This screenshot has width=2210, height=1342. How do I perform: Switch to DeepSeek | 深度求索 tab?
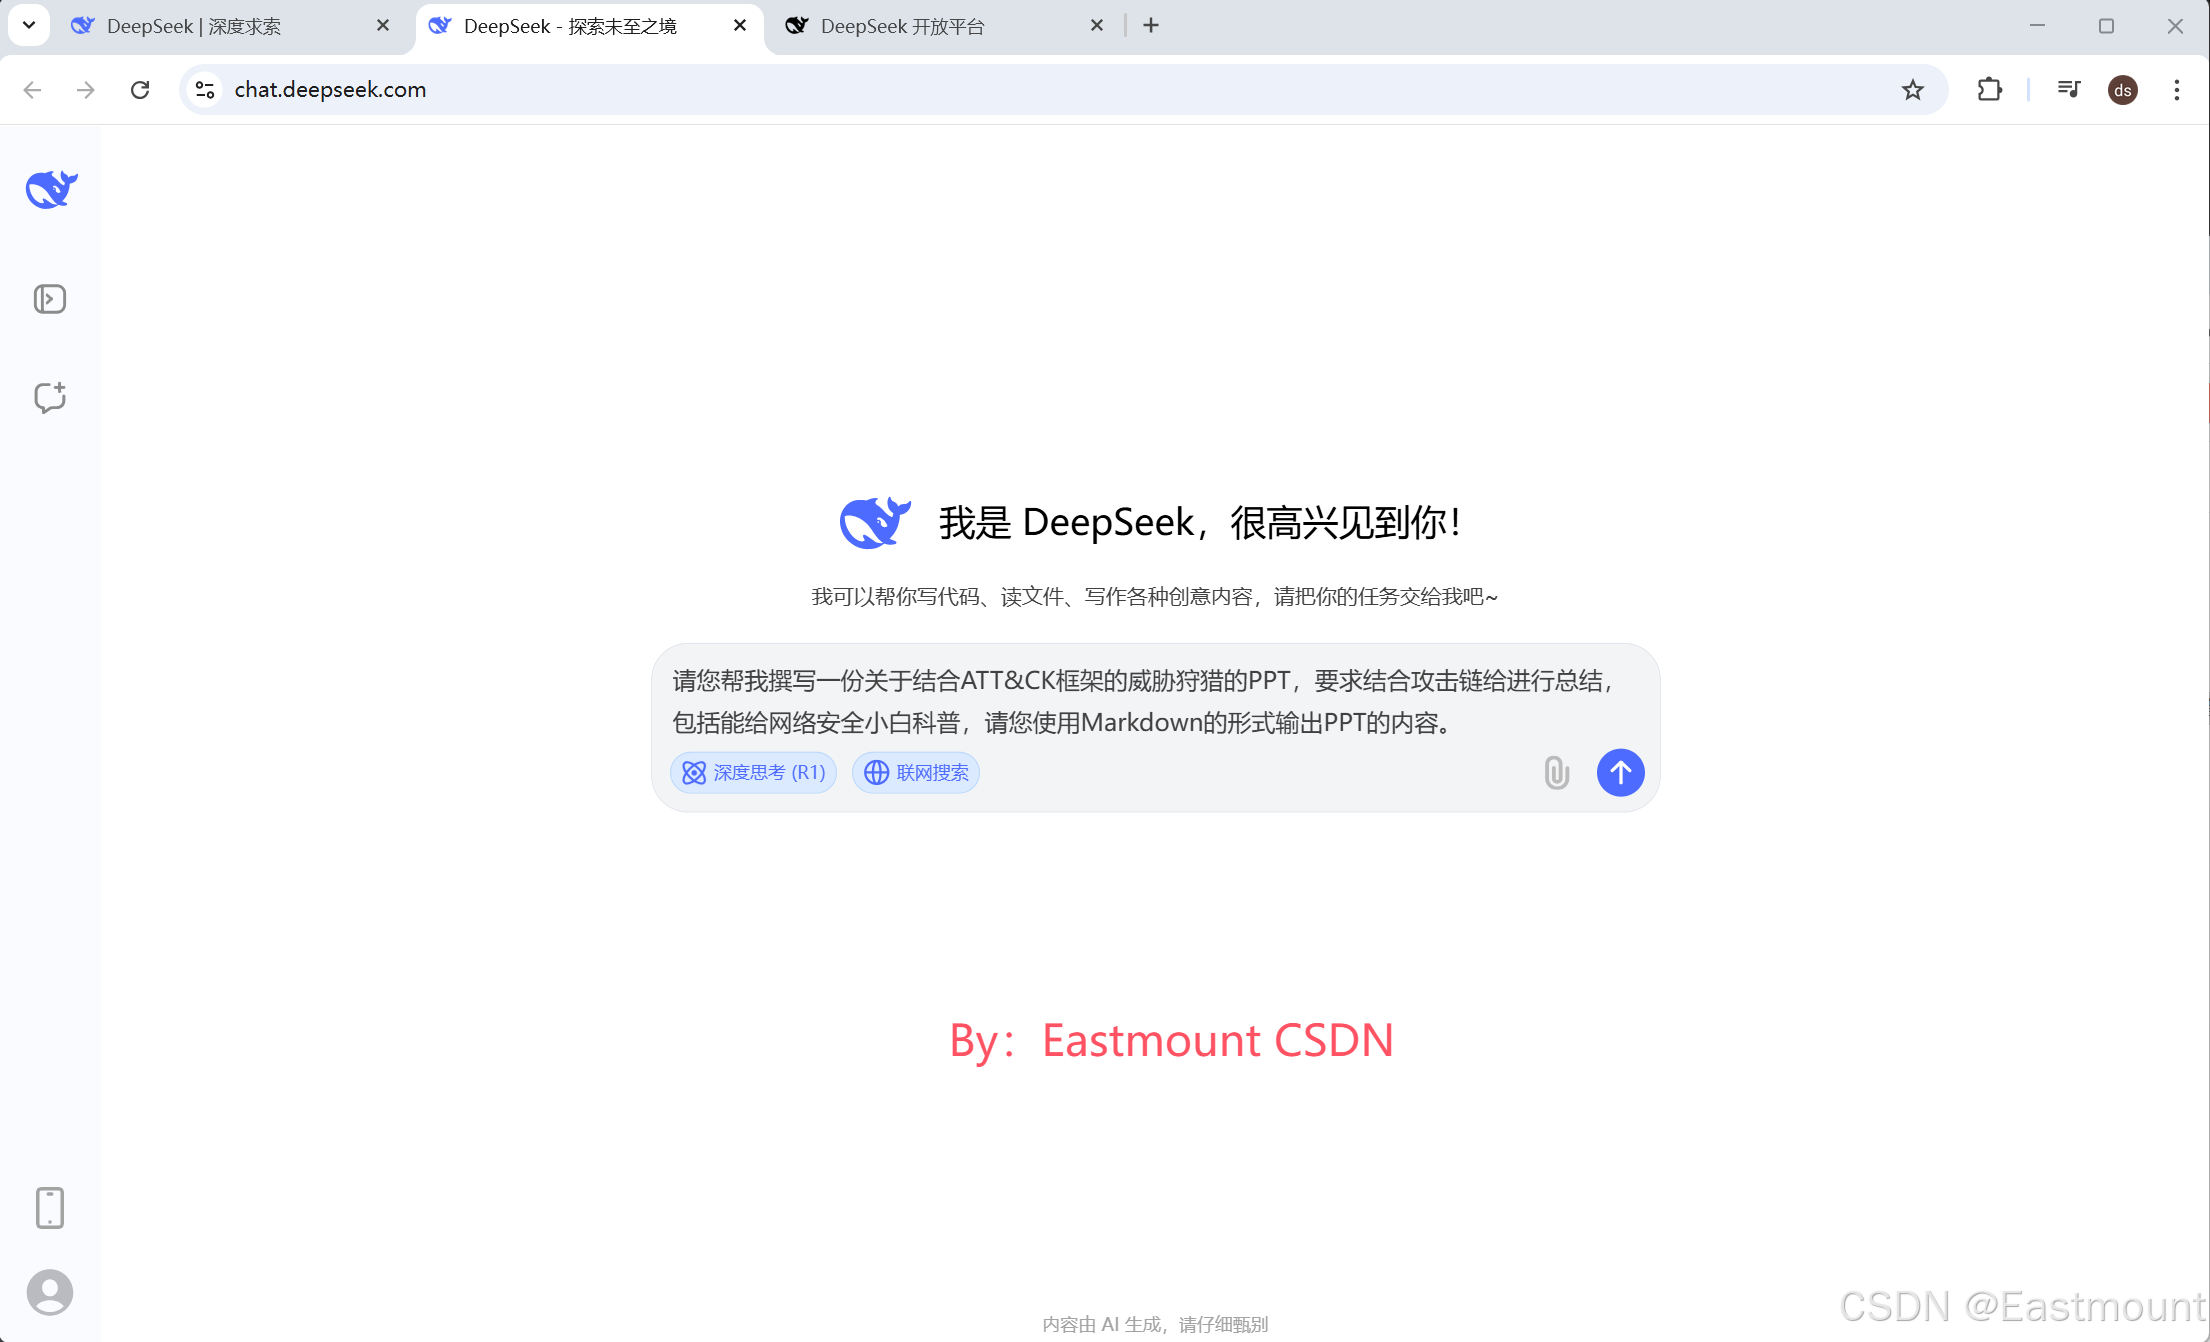pos(194,26)
